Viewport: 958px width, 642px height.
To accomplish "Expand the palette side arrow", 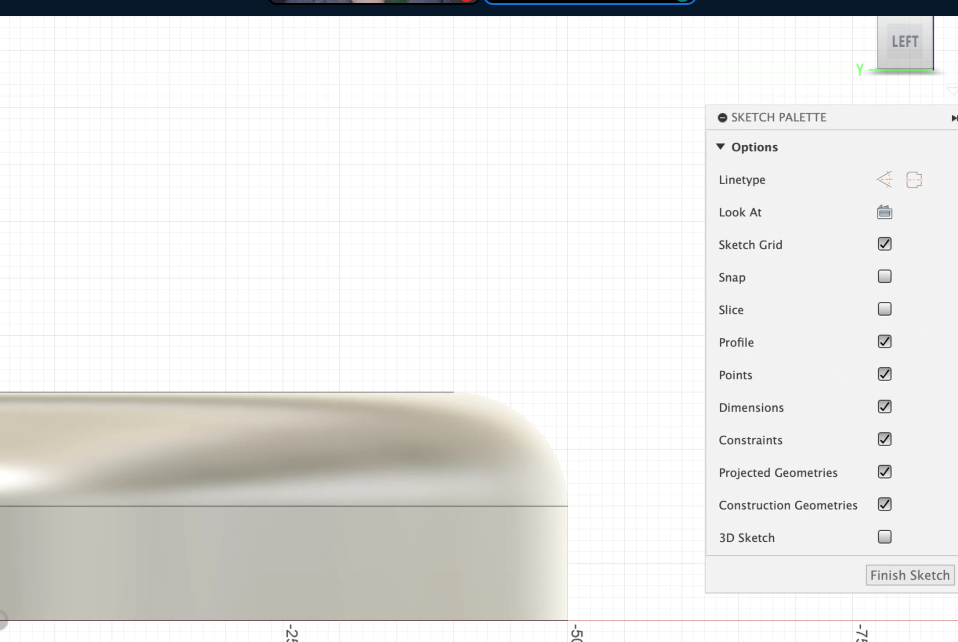I will [x=954, y=118].
